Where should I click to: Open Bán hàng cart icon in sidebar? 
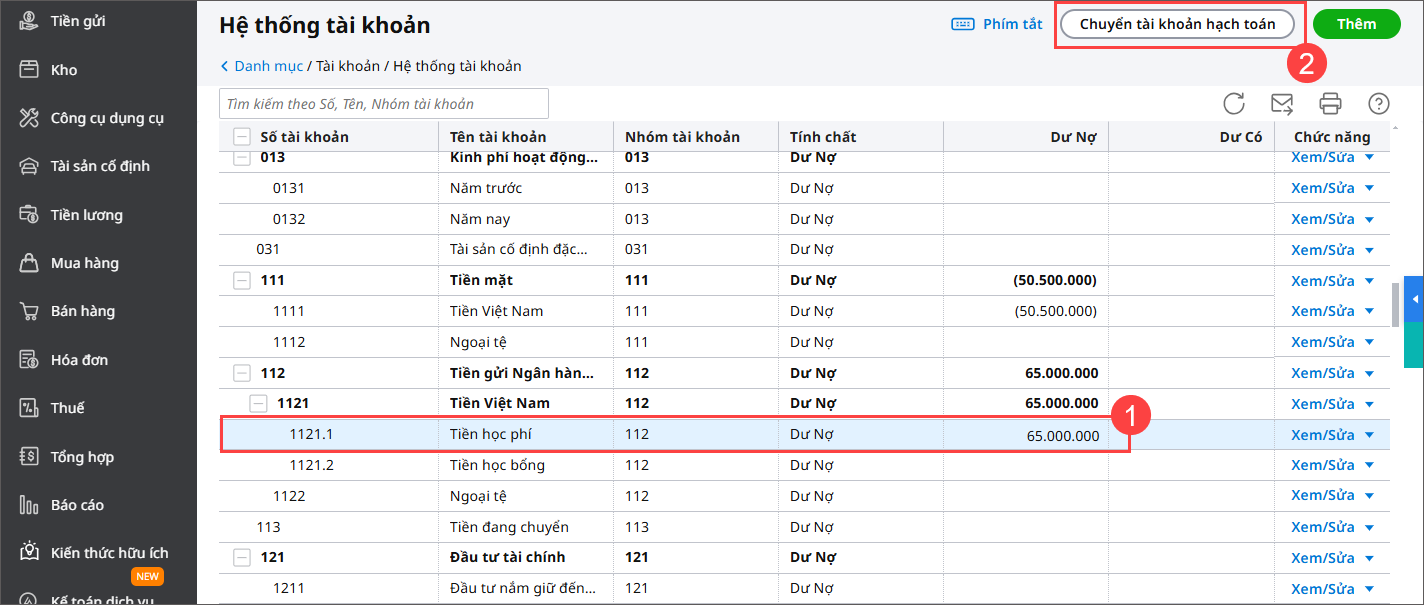pos(30,311)
